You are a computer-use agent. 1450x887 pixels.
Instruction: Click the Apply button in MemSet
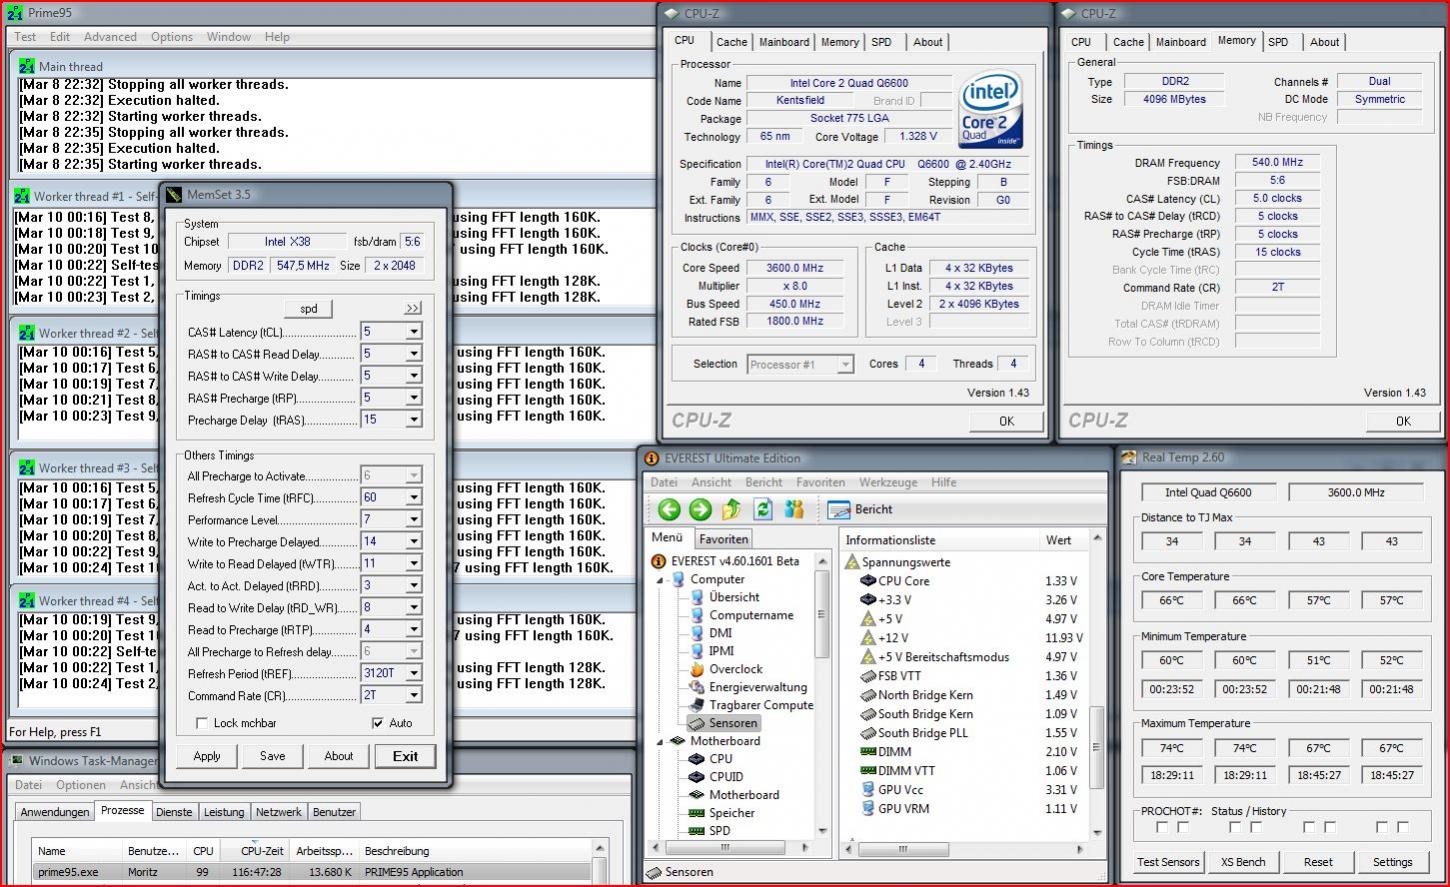coord(207,756)
